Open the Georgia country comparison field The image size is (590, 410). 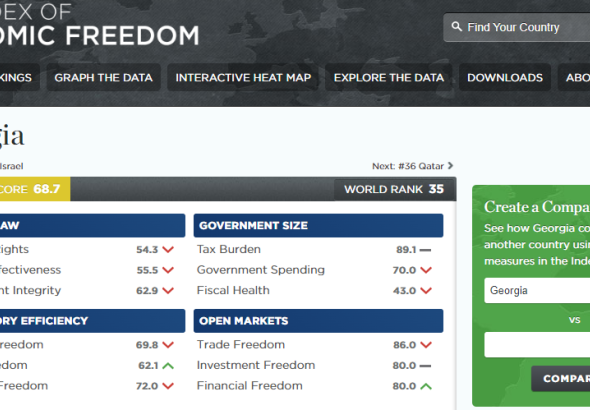[537, 290]
